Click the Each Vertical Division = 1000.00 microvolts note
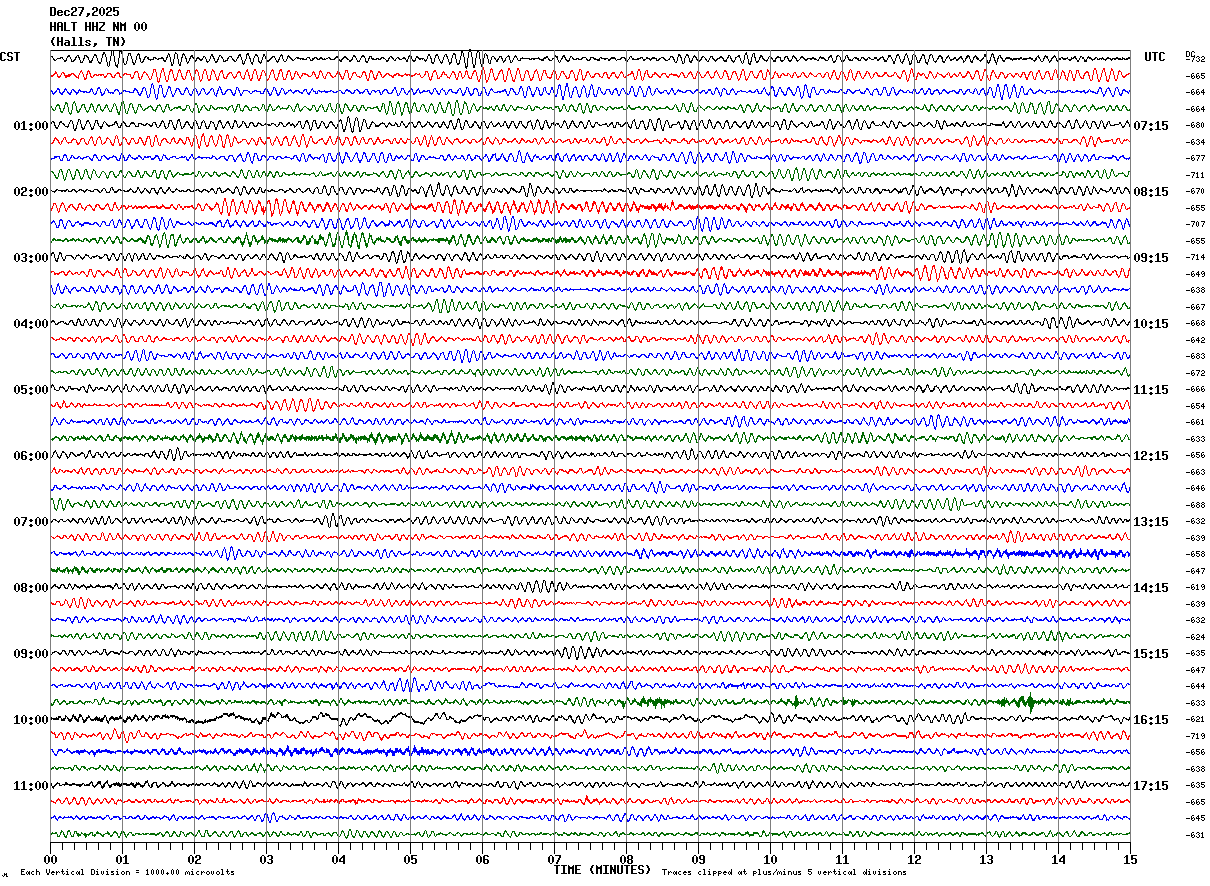 (127, 873)
